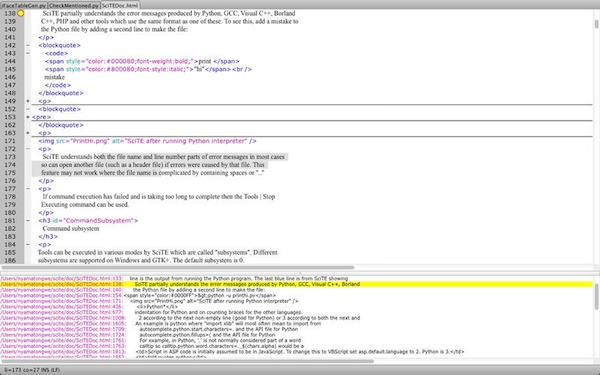
Task: Click line number 144 in the margin
Action: tap(10, 61)
